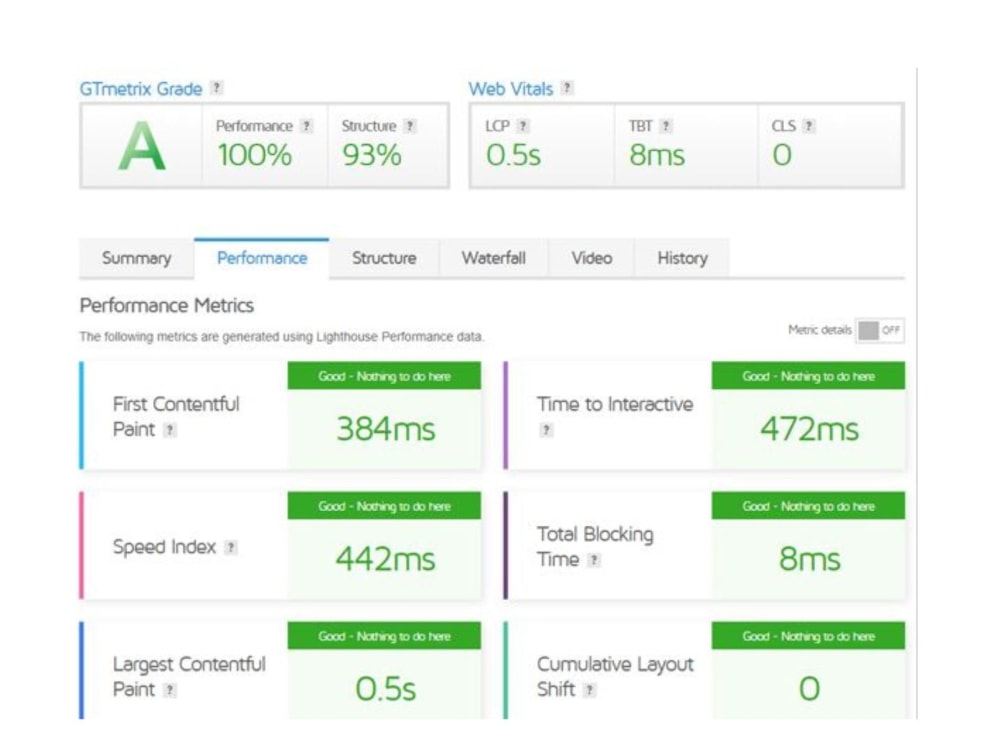Image resolution: width=1000 pixels, height=750 pixels.
Task: Open First Contentful Paint help icon
Action: pos(170,430)
